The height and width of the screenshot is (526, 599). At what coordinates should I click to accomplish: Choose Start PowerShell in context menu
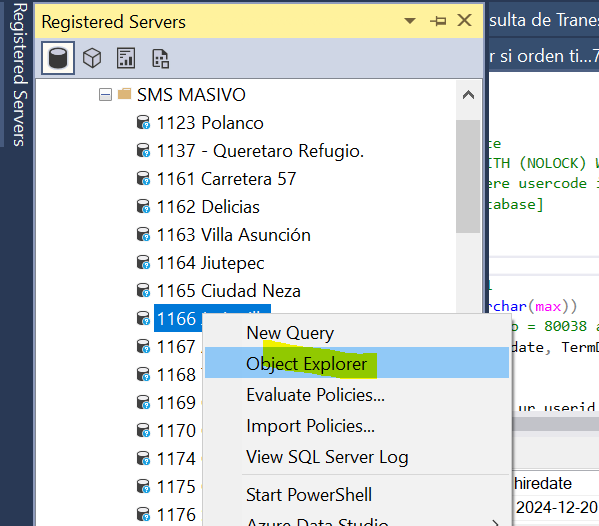(x=357, y=495)
